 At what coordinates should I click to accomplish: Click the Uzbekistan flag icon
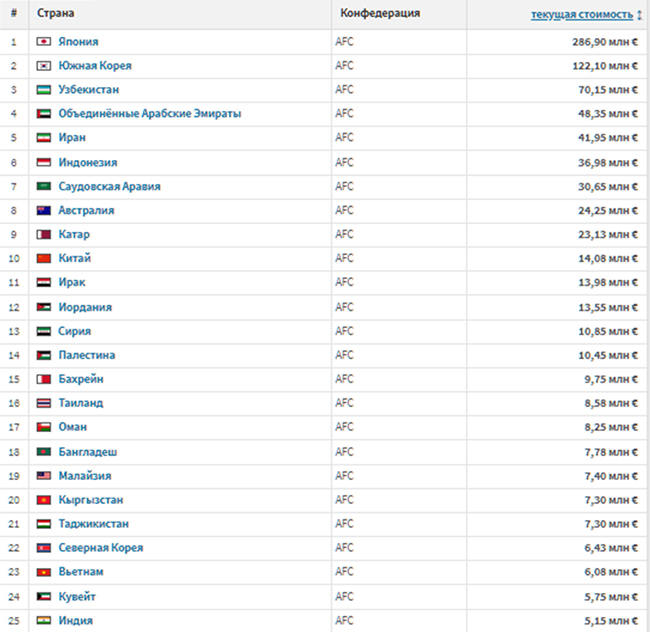click(43, 90)
